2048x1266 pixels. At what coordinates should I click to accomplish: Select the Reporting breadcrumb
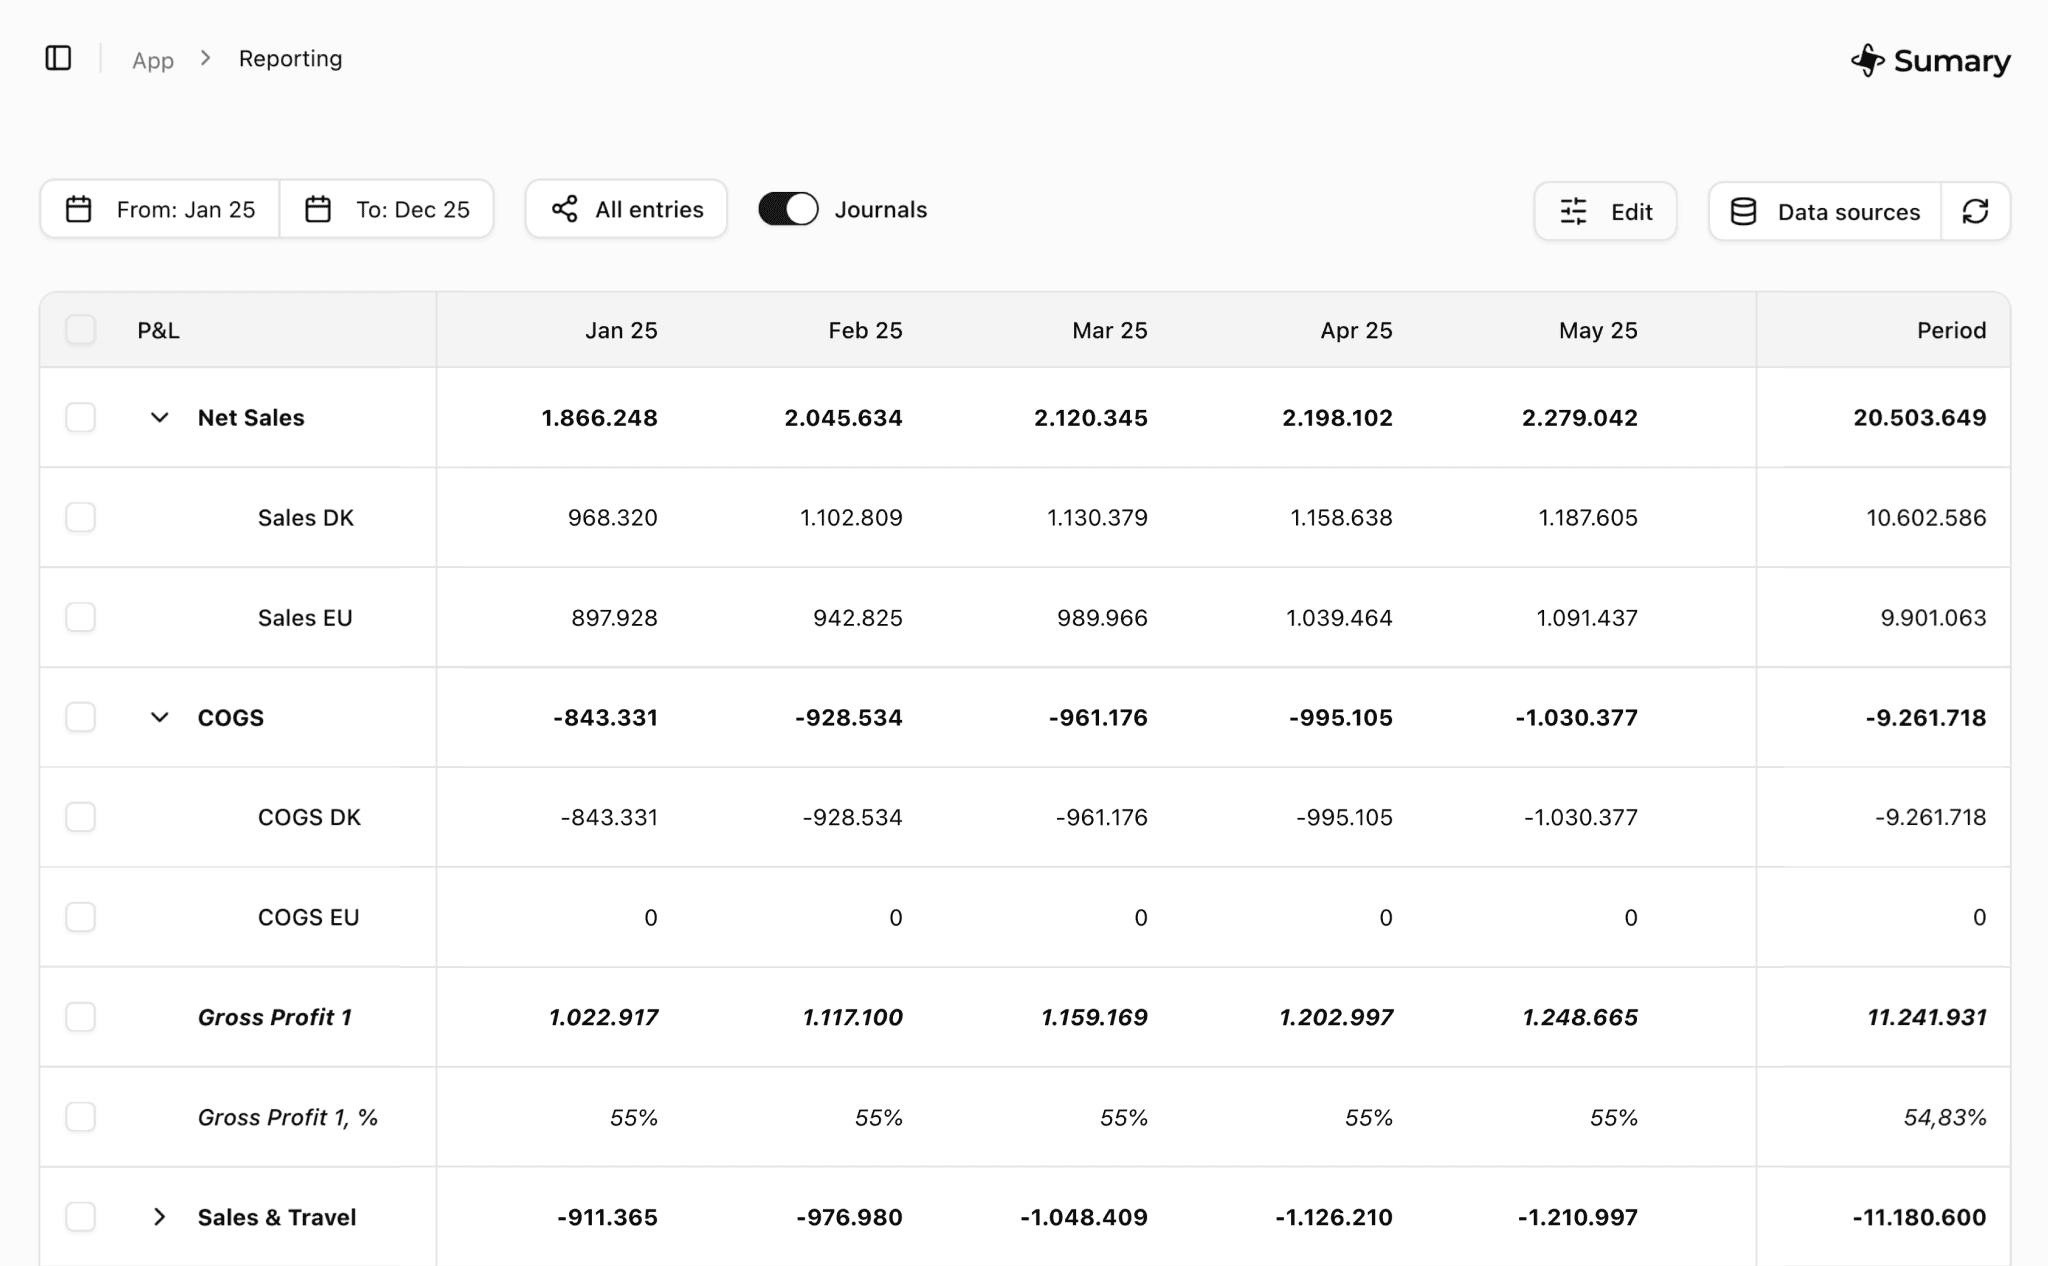[x=289, y=58]
